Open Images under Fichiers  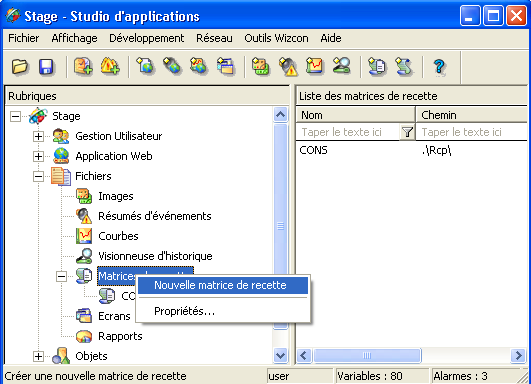point(115,196)
